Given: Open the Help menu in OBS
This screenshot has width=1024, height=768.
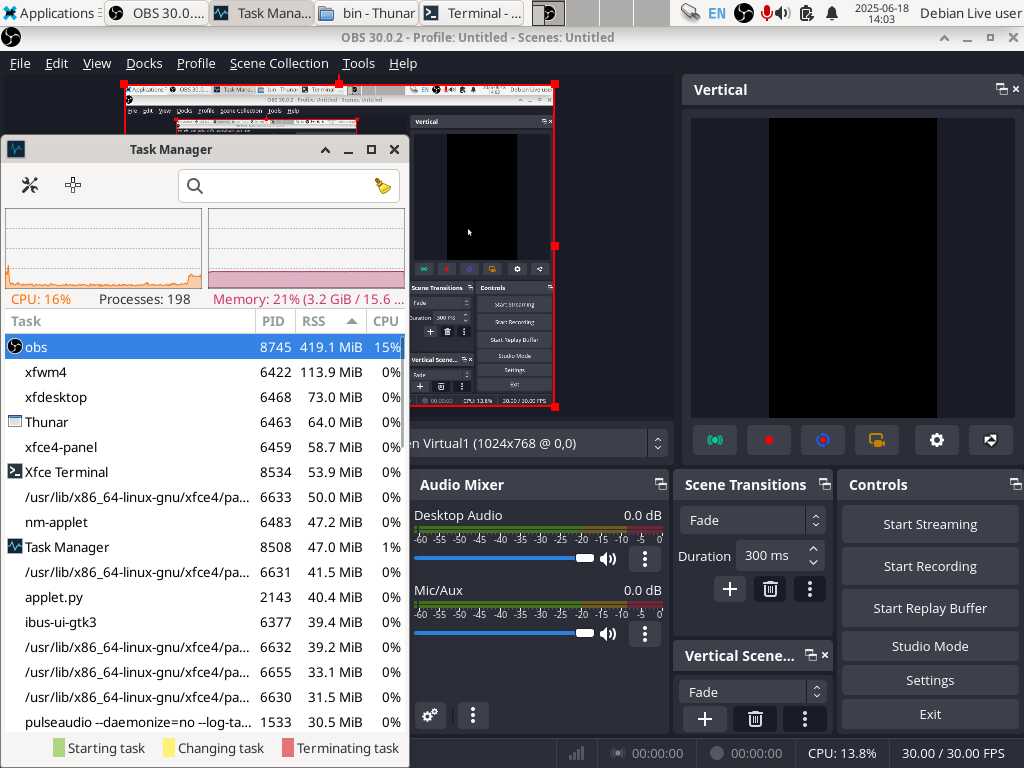Looking at the screenshot, I should pyautogui.click(x=403, y=63).
